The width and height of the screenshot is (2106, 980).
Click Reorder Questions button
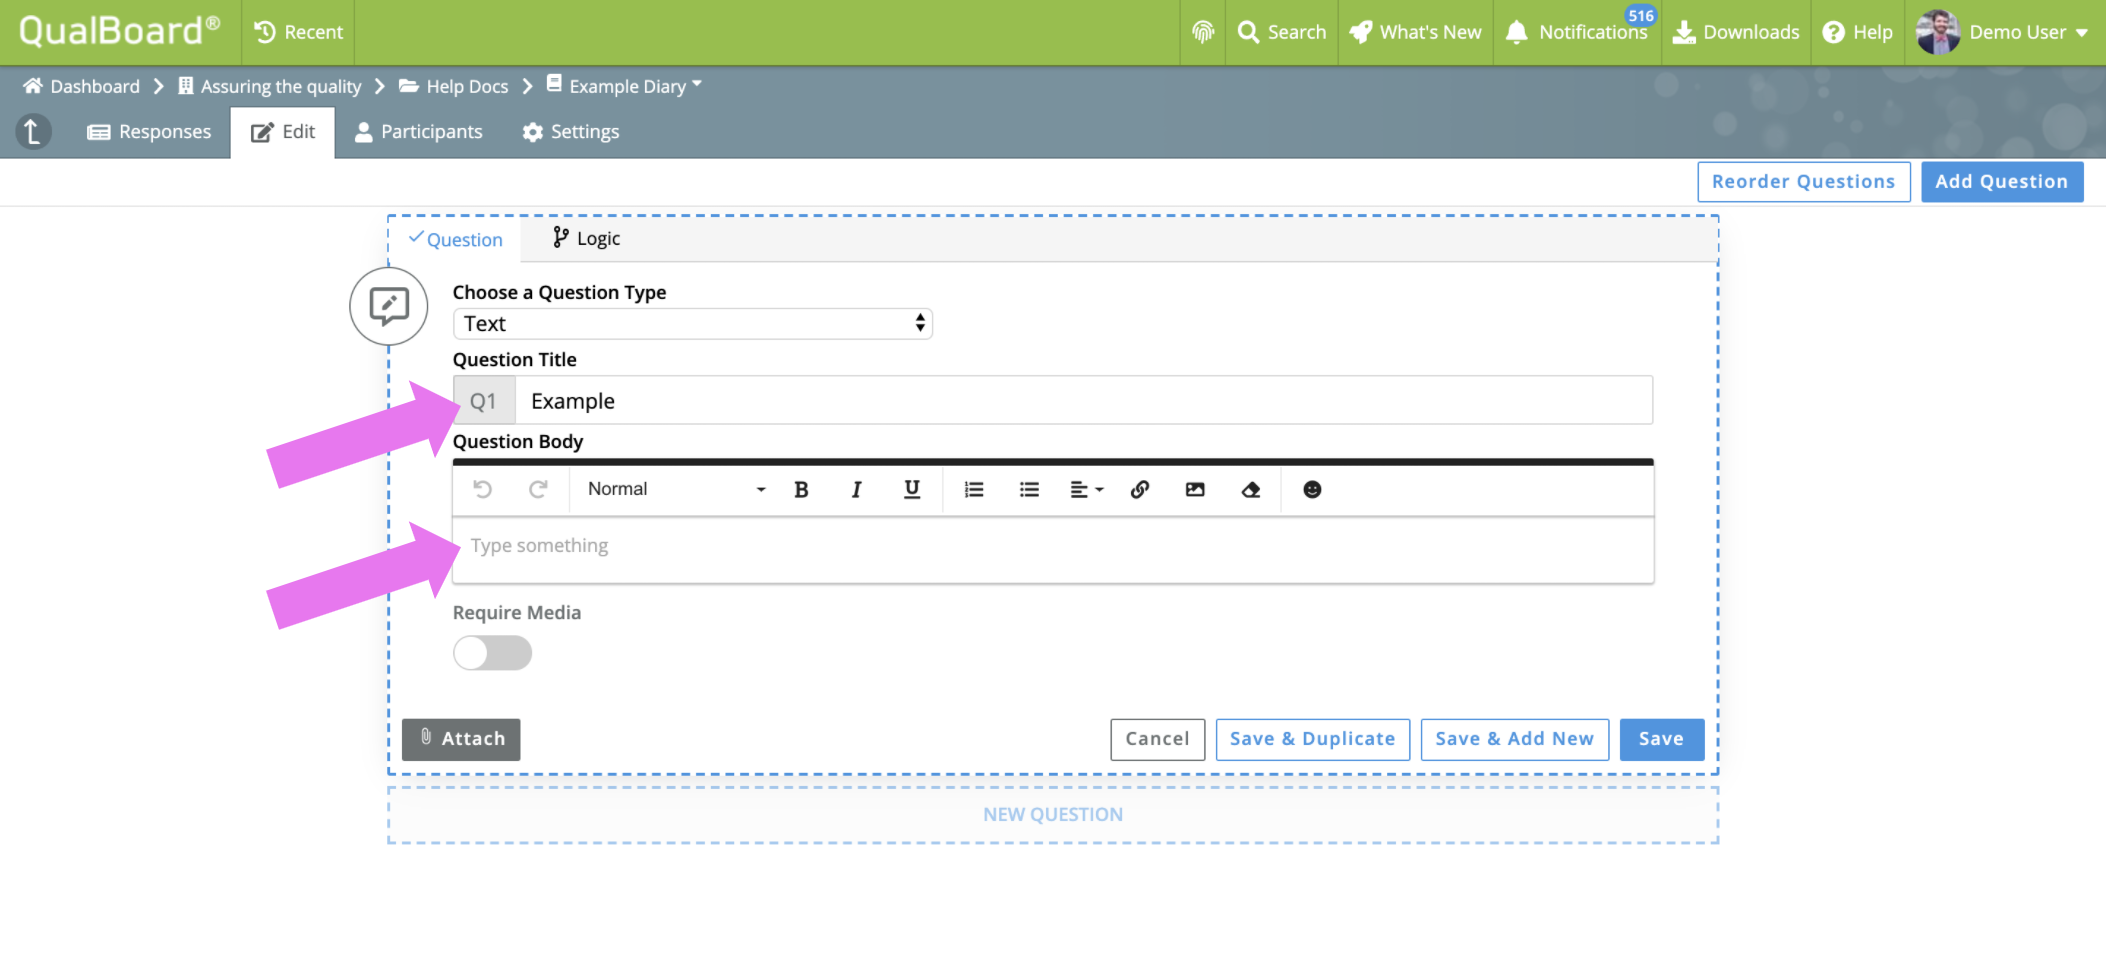click(1803, 182)
